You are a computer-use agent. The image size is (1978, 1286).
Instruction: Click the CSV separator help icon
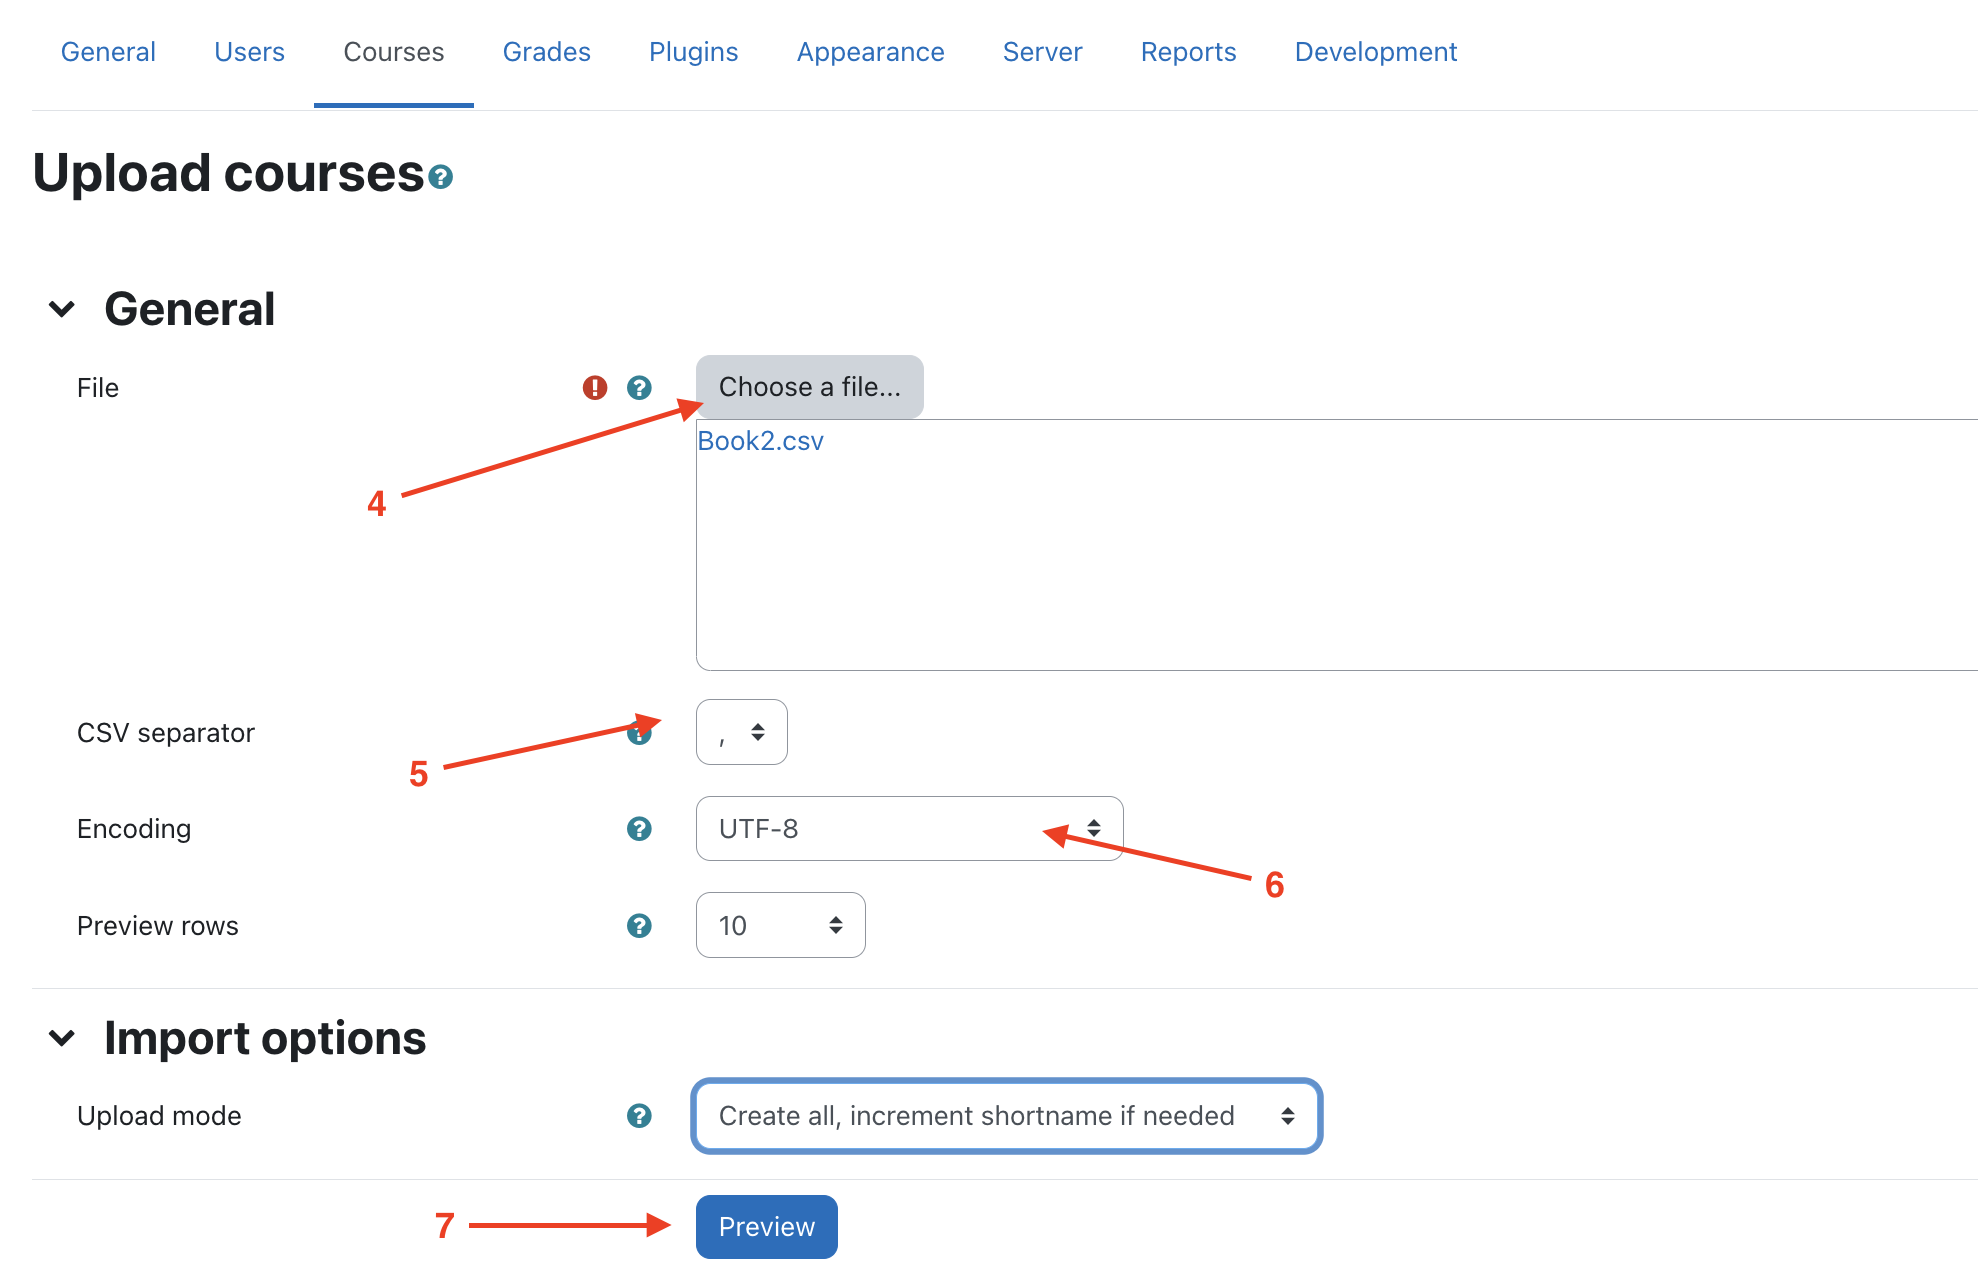tap(639, 735)
